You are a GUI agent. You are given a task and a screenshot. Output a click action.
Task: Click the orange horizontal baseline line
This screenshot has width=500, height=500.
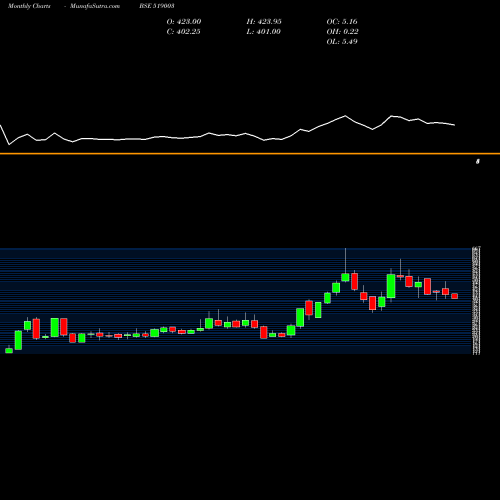pyautogui.click(x=250, y=154)
